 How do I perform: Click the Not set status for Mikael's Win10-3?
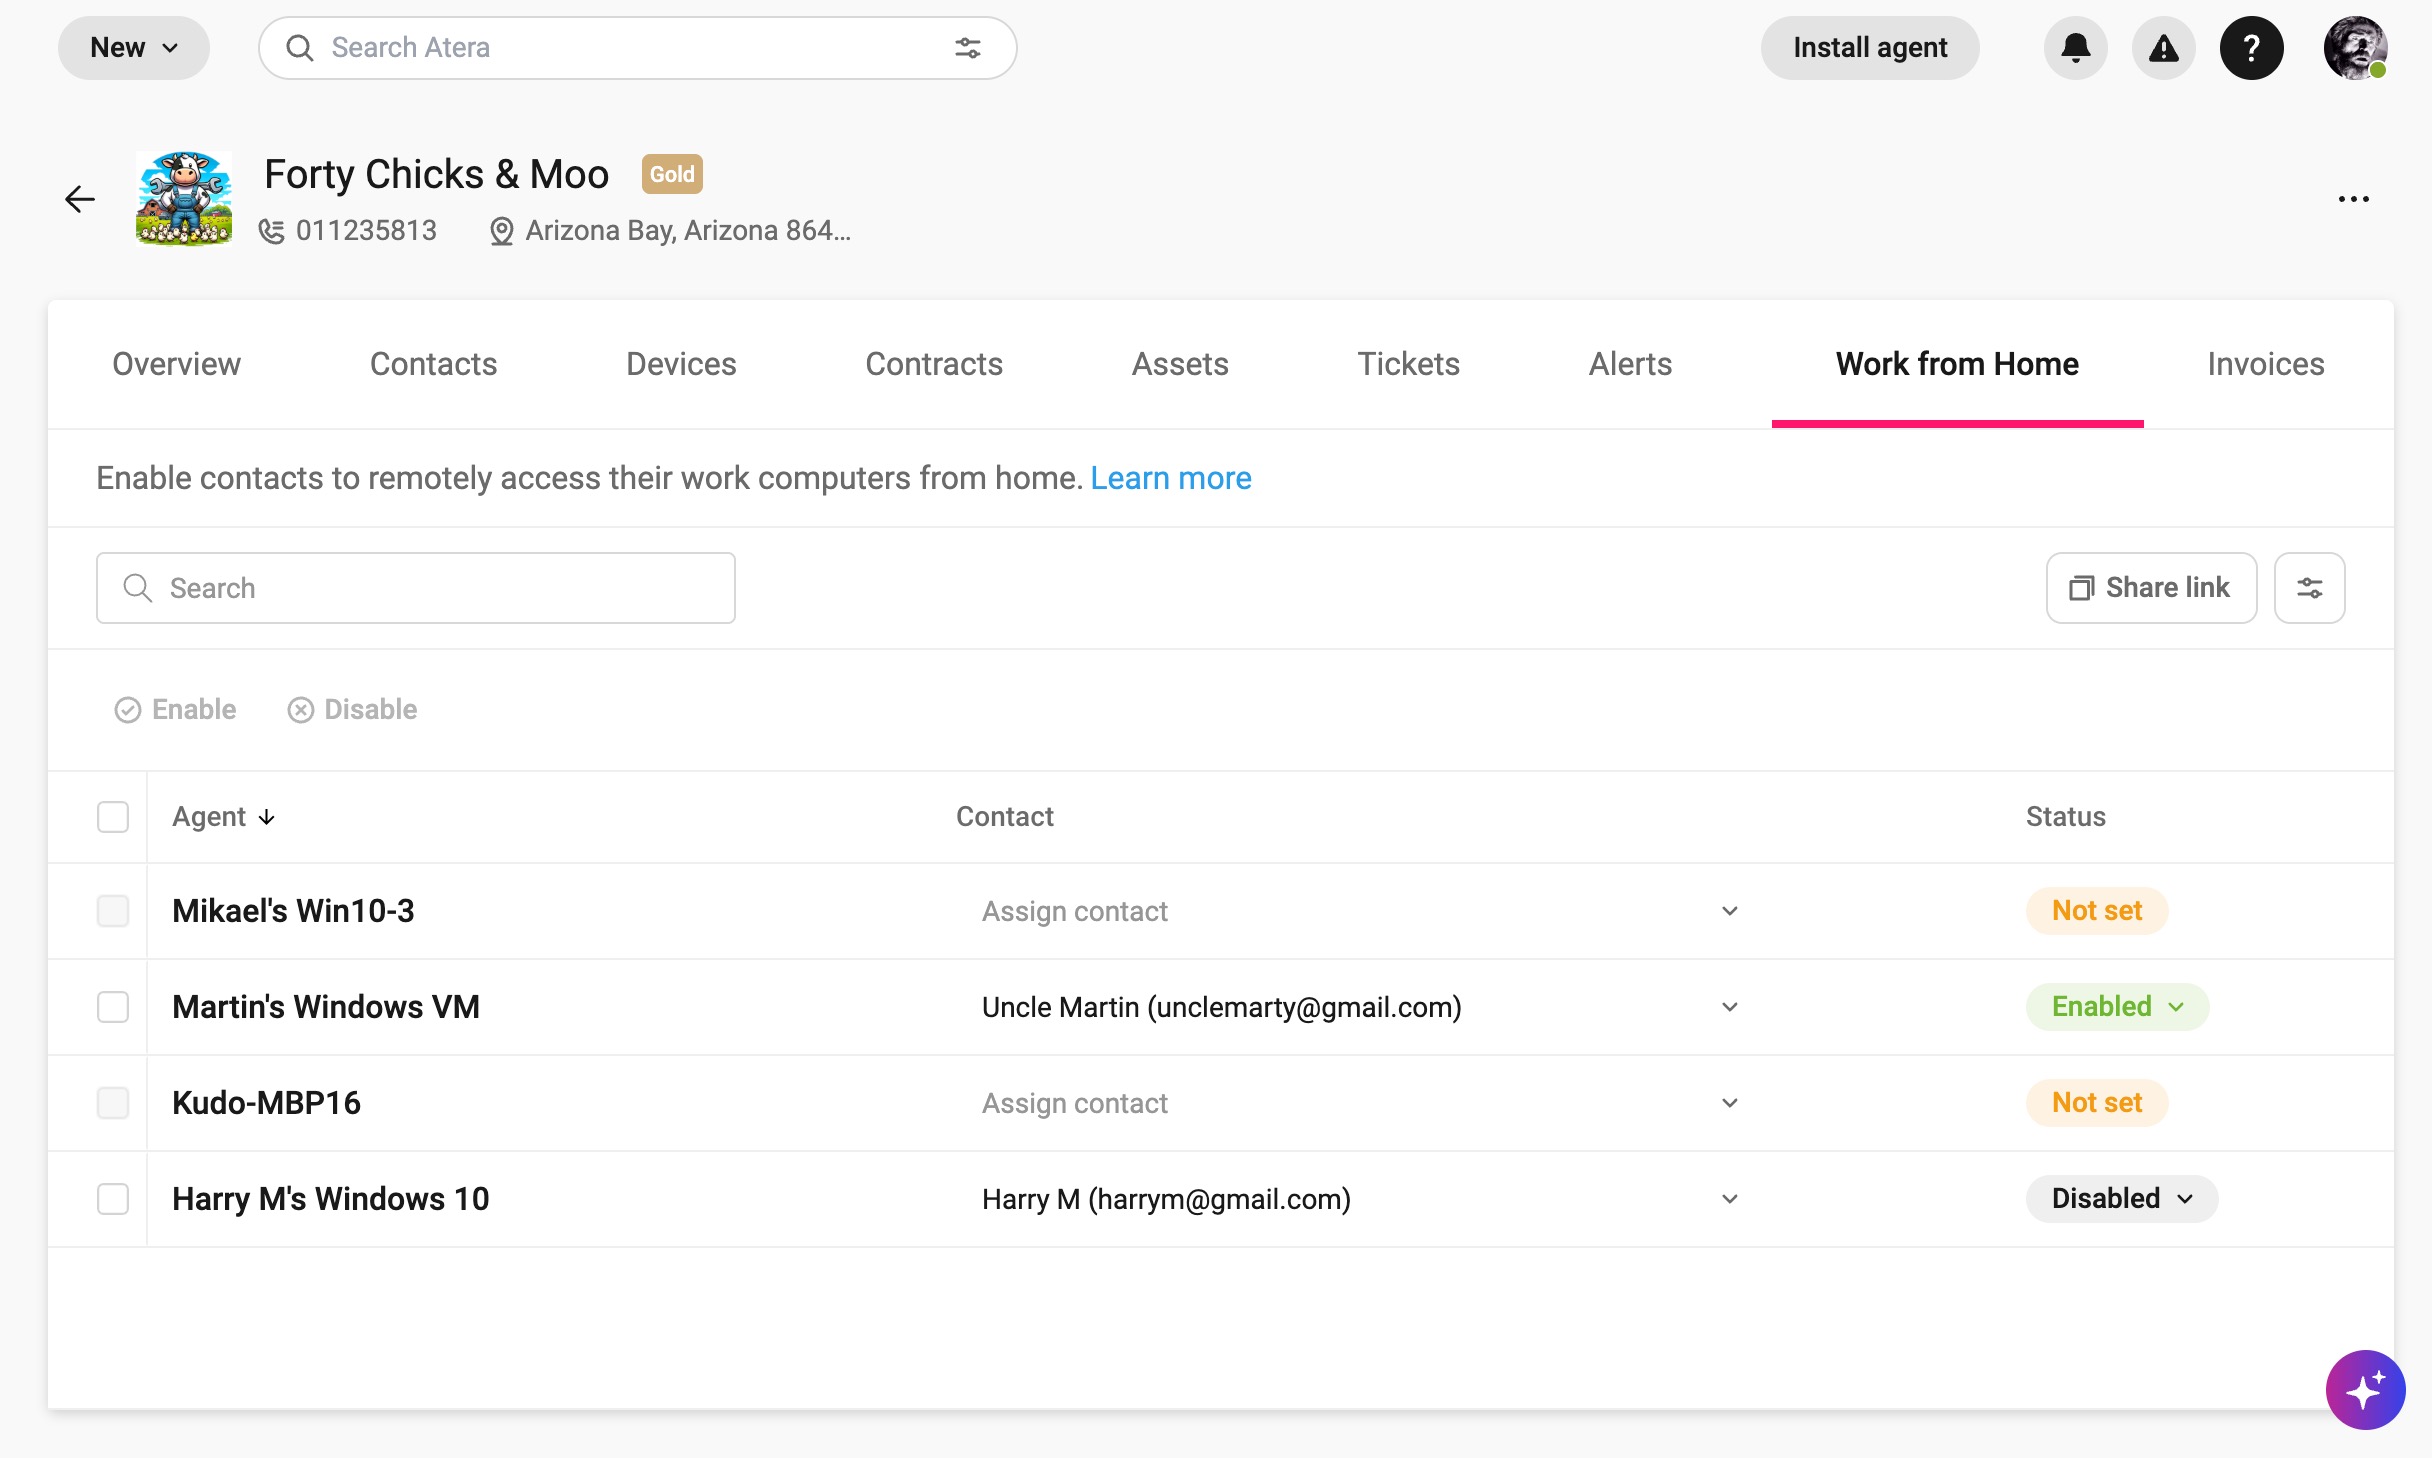click(x=2097, y=911)
